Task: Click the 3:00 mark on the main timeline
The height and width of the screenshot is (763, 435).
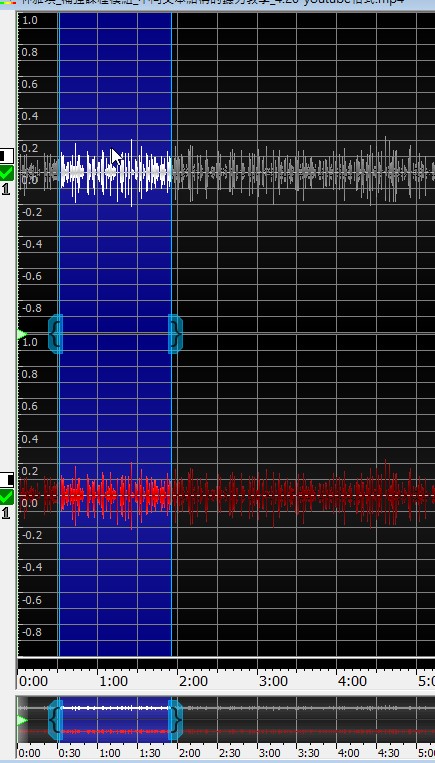Action: pos(273,681)
